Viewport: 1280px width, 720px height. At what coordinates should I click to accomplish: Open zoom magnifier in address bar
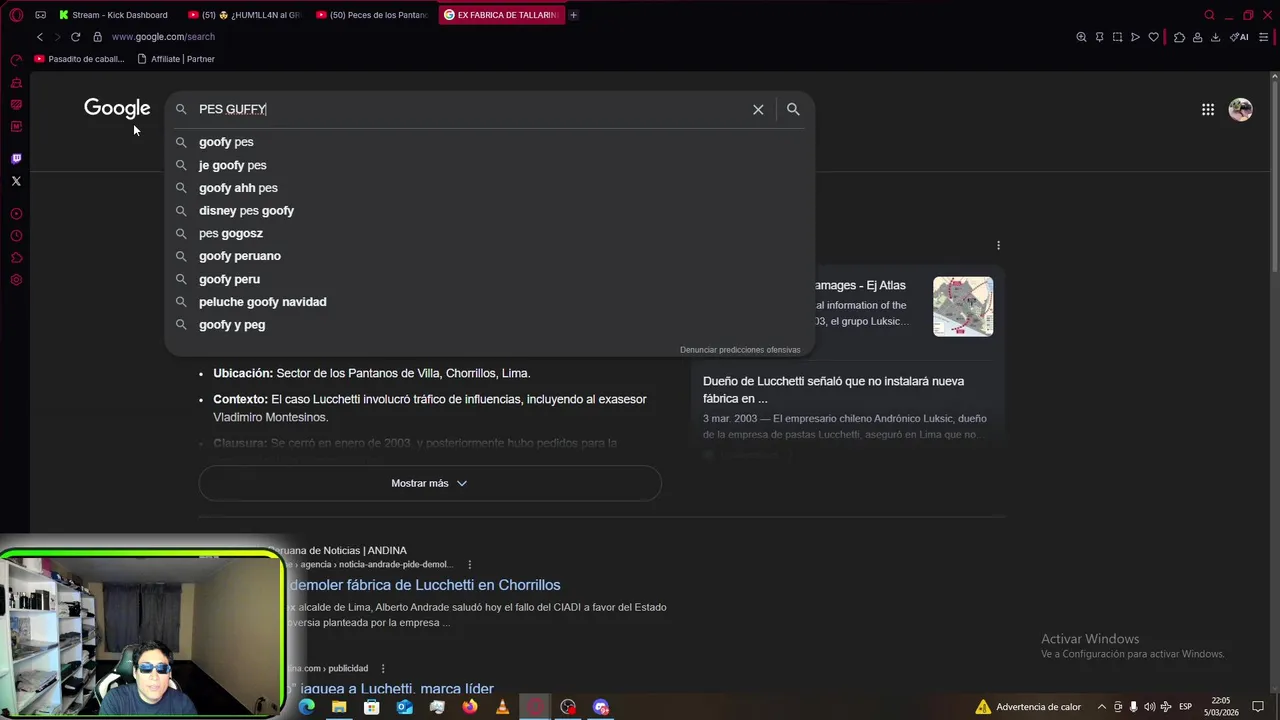[x=1081, y=37]
